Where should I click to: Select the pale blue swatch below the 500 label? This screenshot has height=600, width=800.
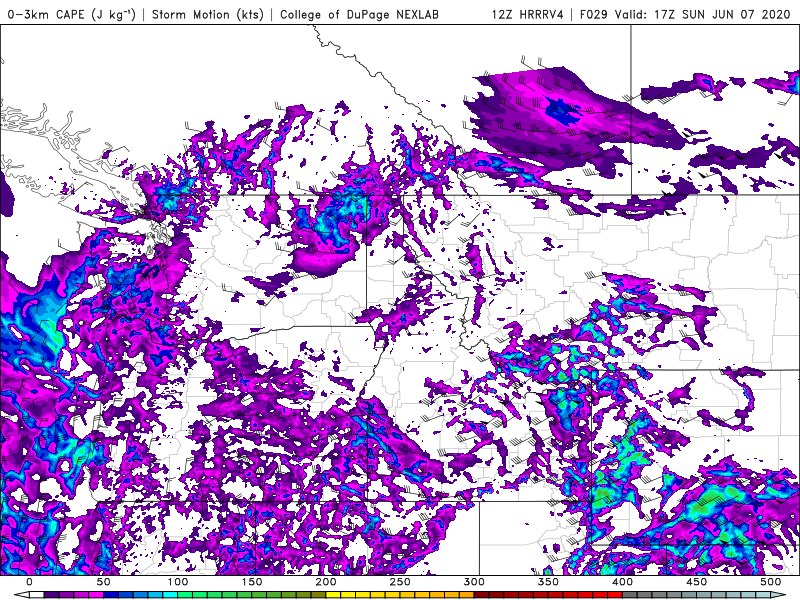pos(763,594)
